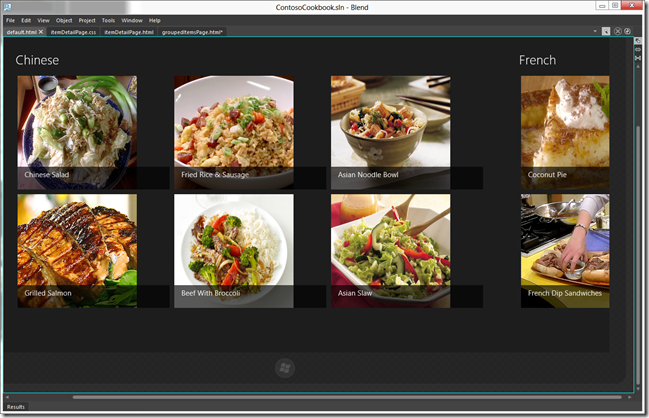Open the Object menu
The image size is (649, 418).
click(x=64, y=20)
